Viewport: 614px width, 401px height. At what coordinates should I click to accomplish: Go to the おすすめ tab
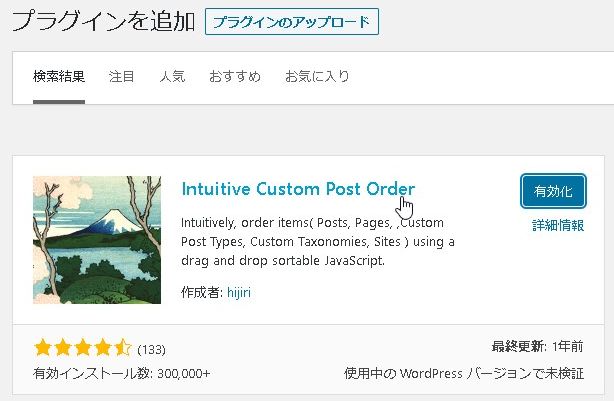point(234,77)
